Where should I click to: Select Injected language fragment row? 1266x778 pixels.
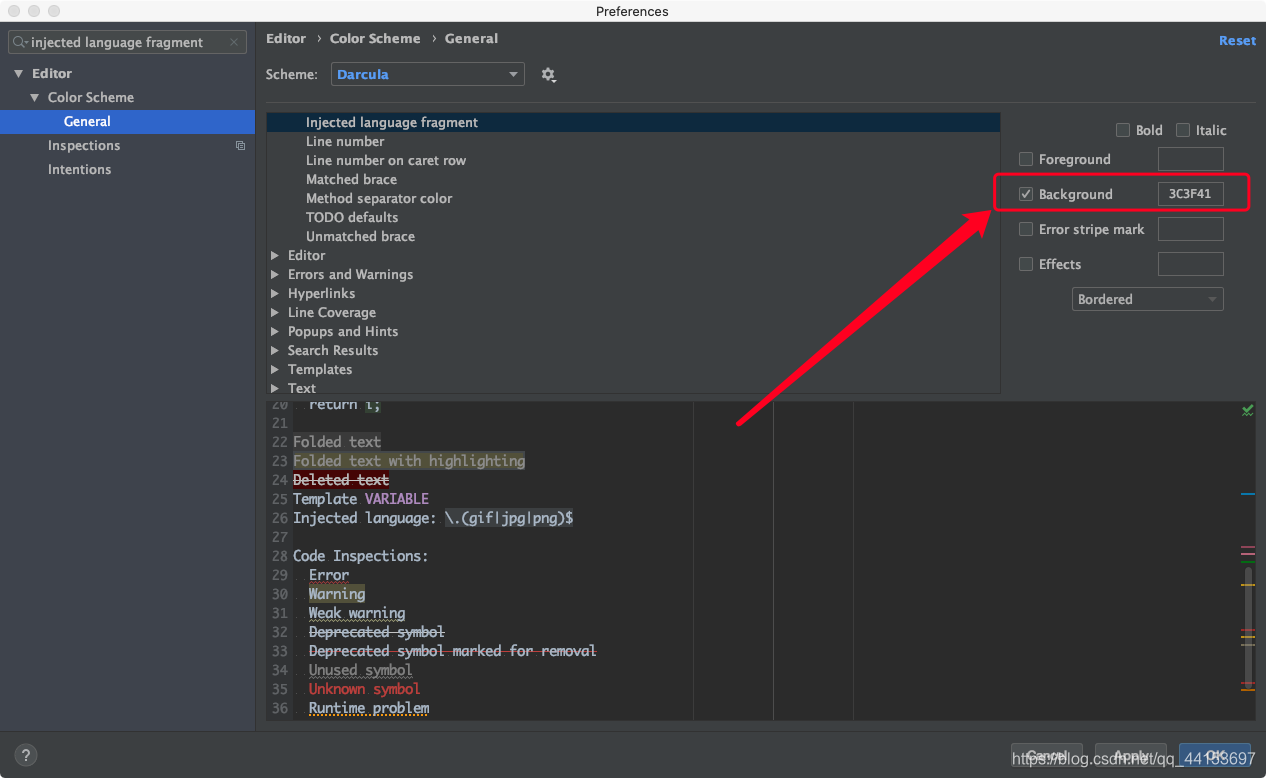pyautogui.click(x=633, y=122)
